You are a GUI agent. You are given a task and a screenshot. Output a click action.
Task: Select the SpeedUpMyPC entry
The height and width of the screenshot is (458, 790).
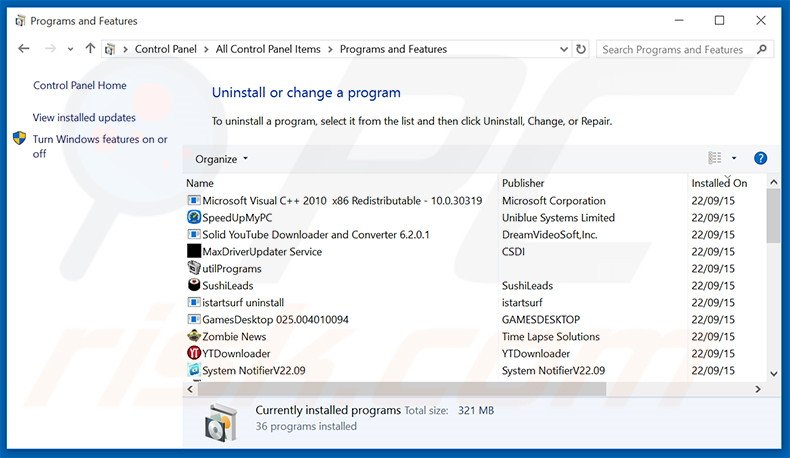237,218
